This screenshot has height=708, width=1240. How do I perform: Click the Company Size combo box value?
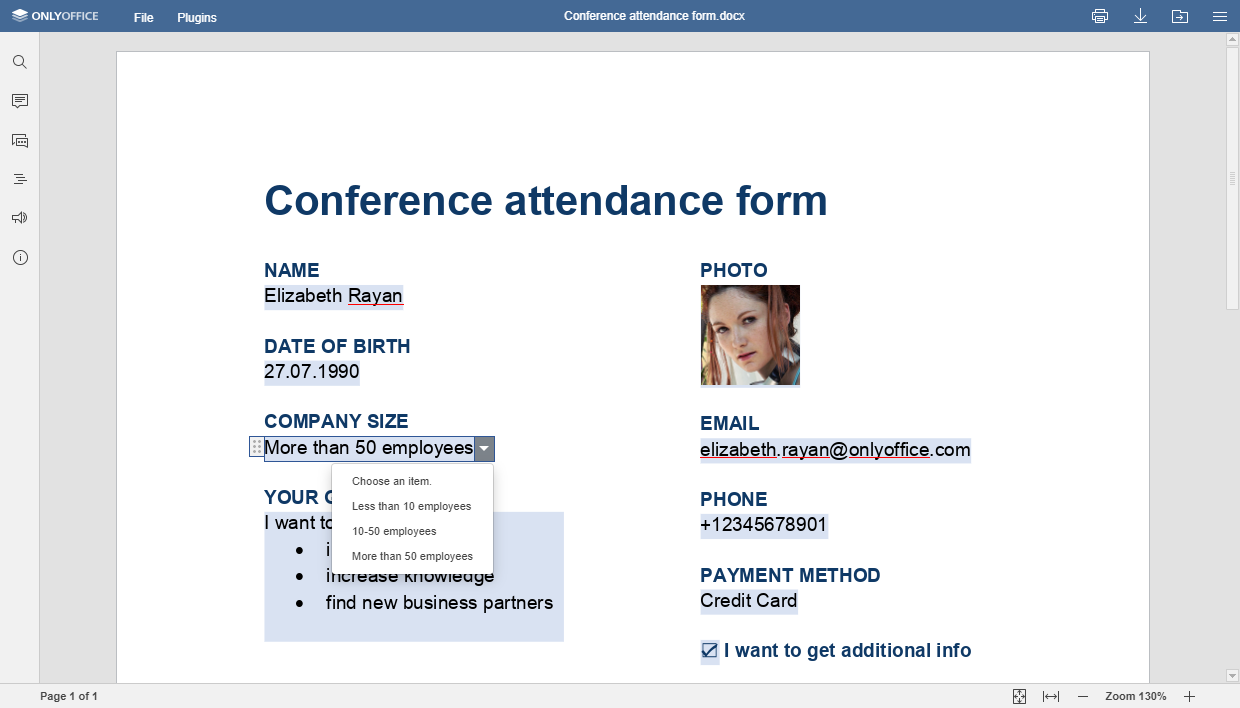369,448
